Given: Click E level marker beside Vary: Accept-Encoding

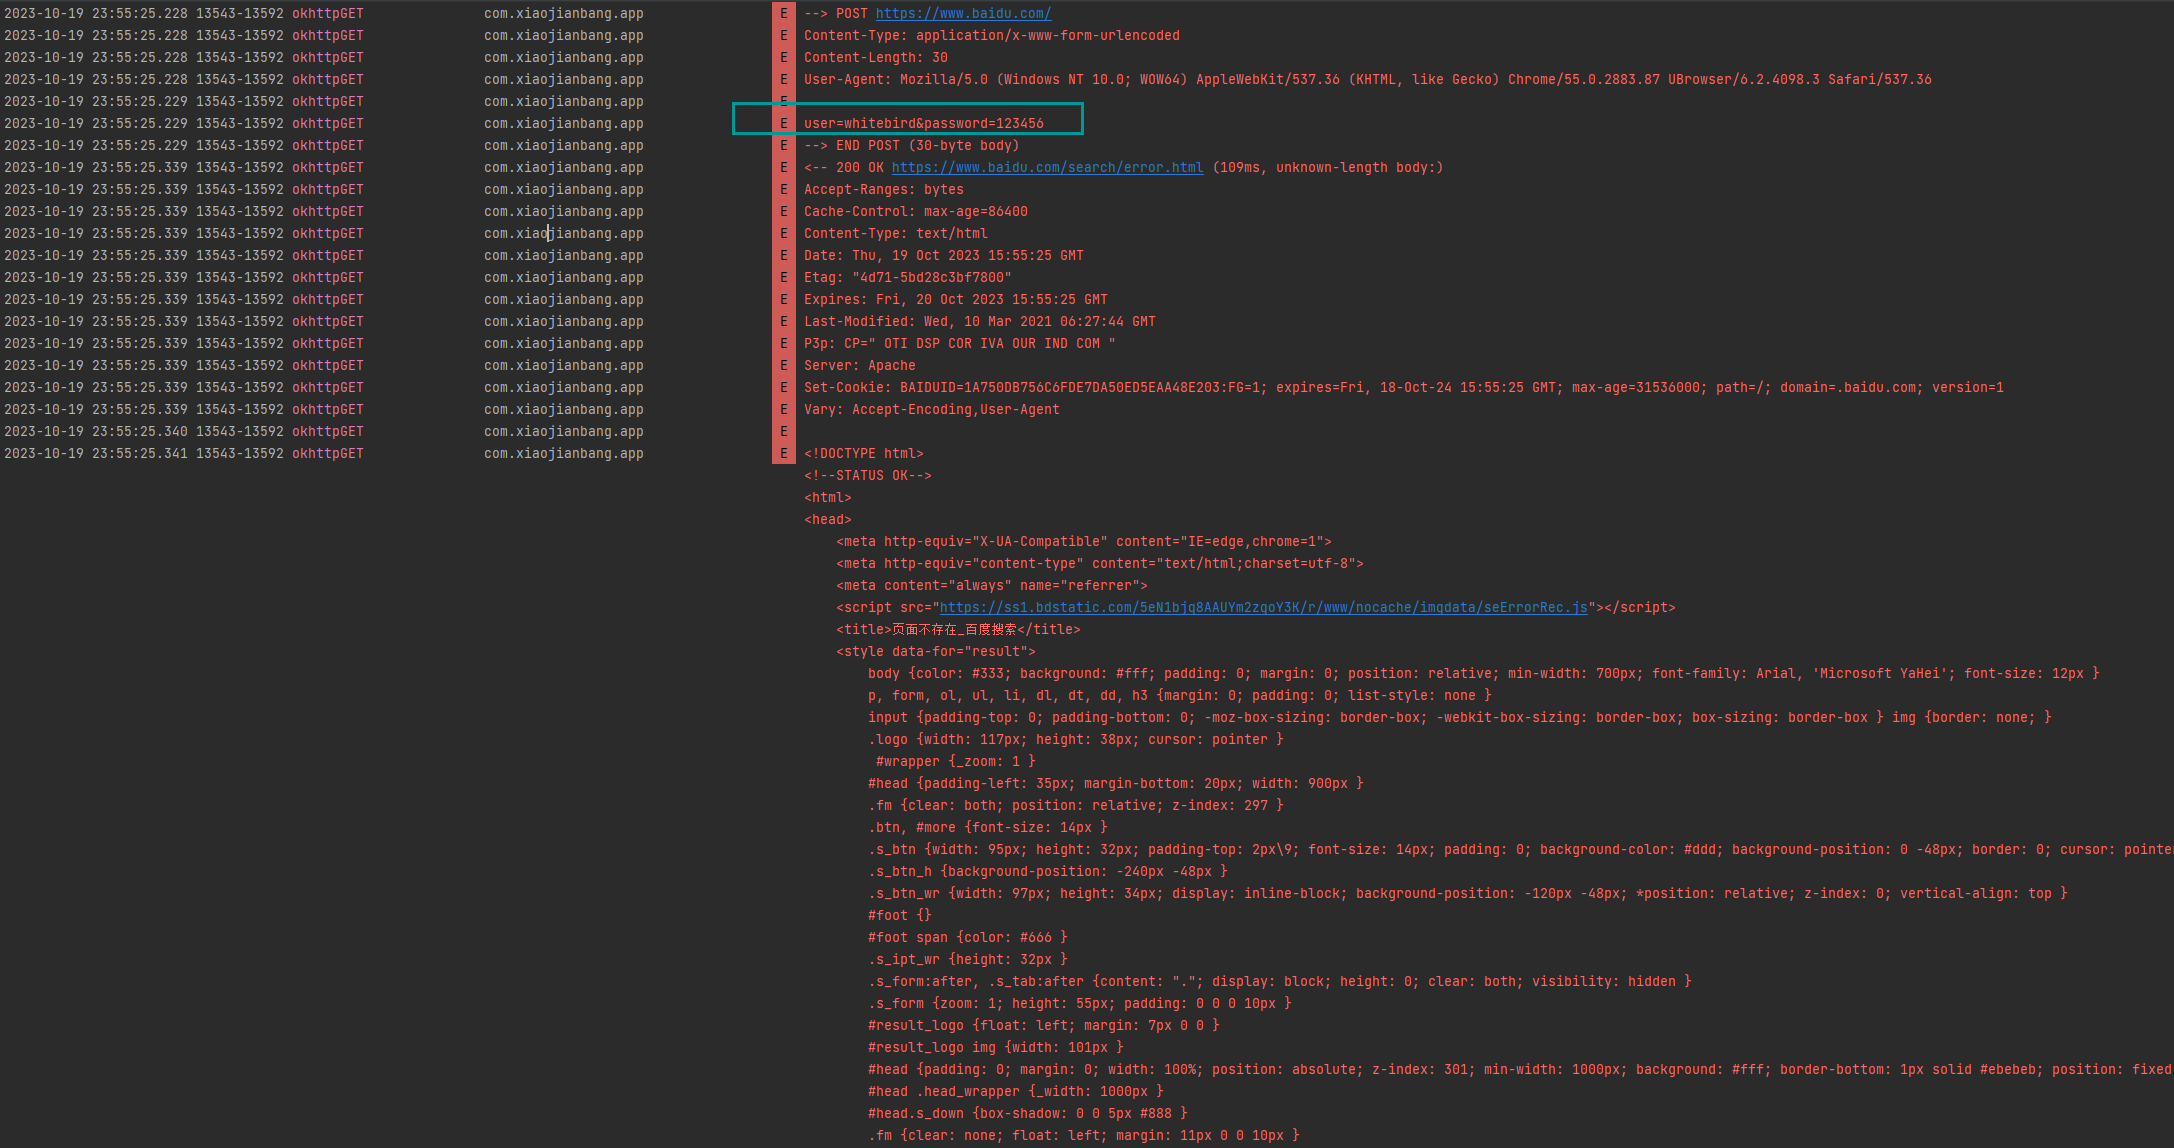Looking at the screenshot, I should pos(784,410).
